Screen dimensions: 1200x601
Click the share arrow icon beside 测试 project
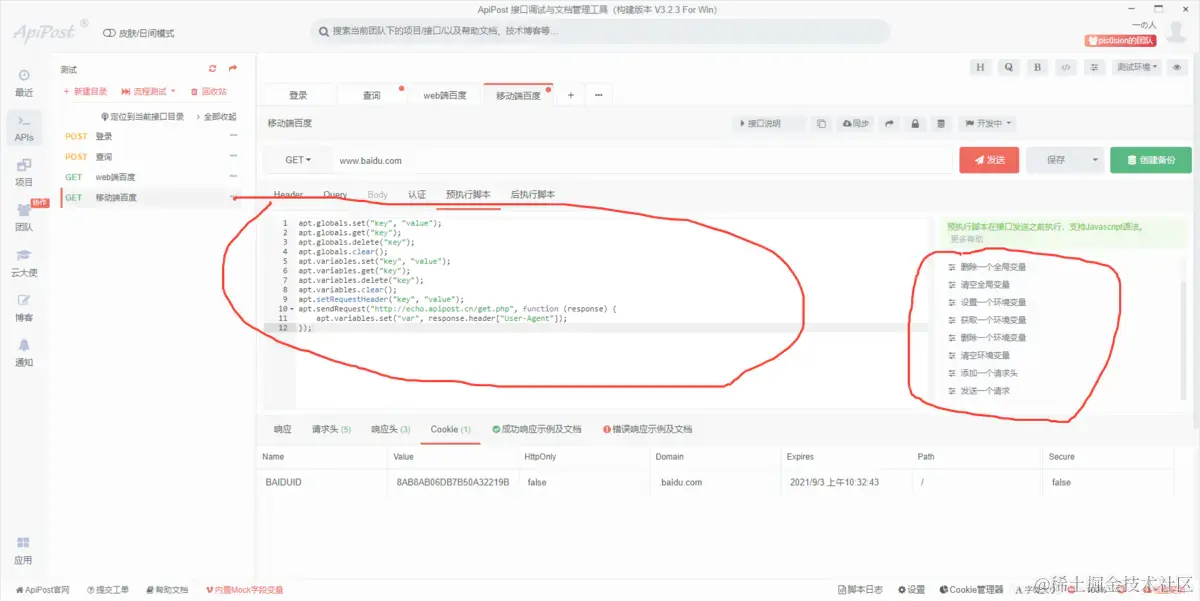click(232, 69)
